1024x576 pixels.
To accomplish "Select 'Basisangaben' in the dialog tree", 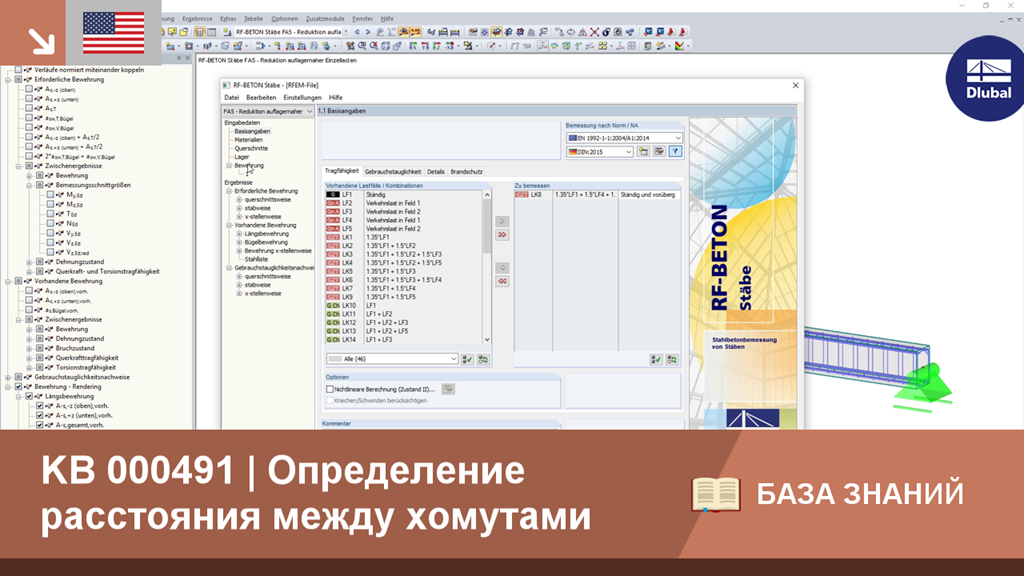I will (x=252, y=131).
